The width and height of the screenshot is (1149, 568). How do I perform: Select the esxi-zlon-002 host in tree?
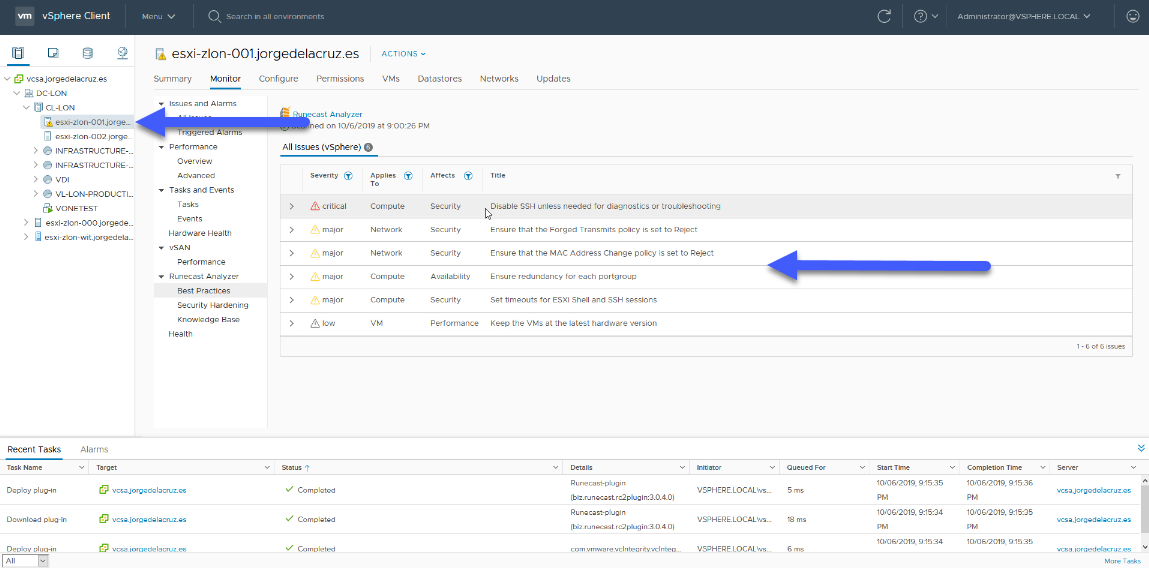tap(94, 136)
